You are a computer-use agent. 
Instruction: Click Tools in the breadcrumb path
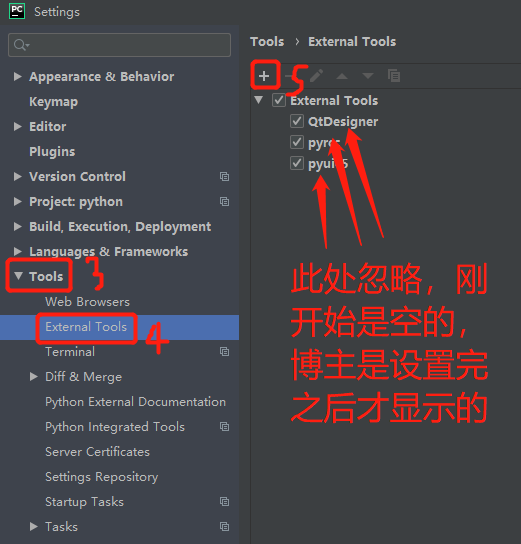267,42
